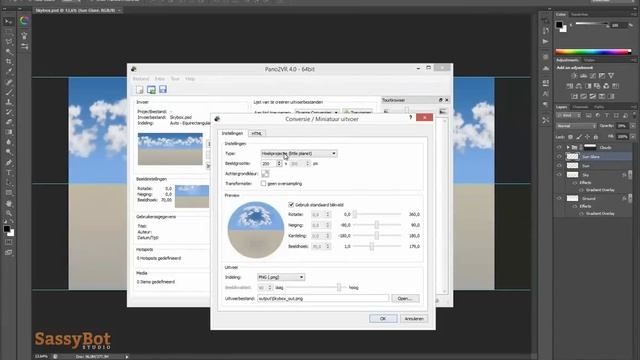Viewport: 640px width, 360px height.
Task: Float the Tourbrowser panel
Action: coord(440,100)
